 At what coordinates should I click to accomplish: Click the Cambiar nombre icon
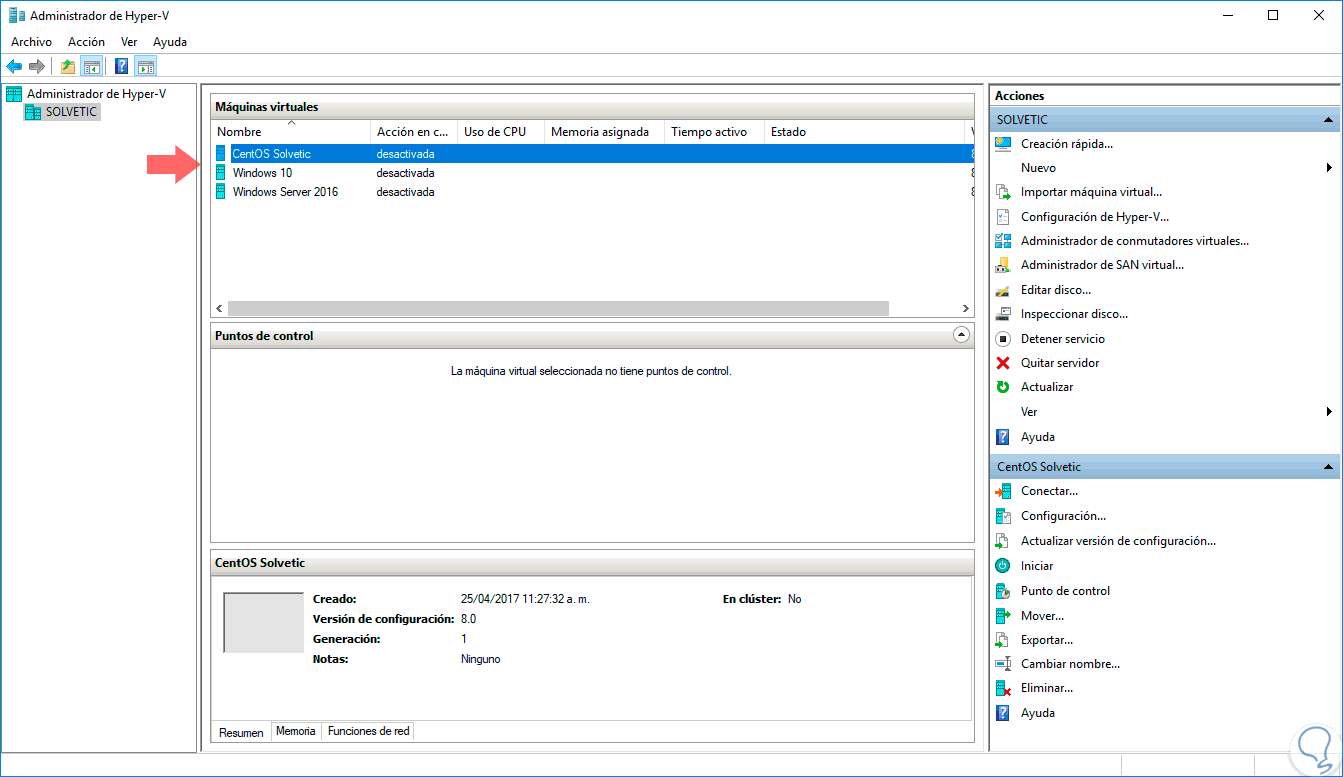(1003, 664)
